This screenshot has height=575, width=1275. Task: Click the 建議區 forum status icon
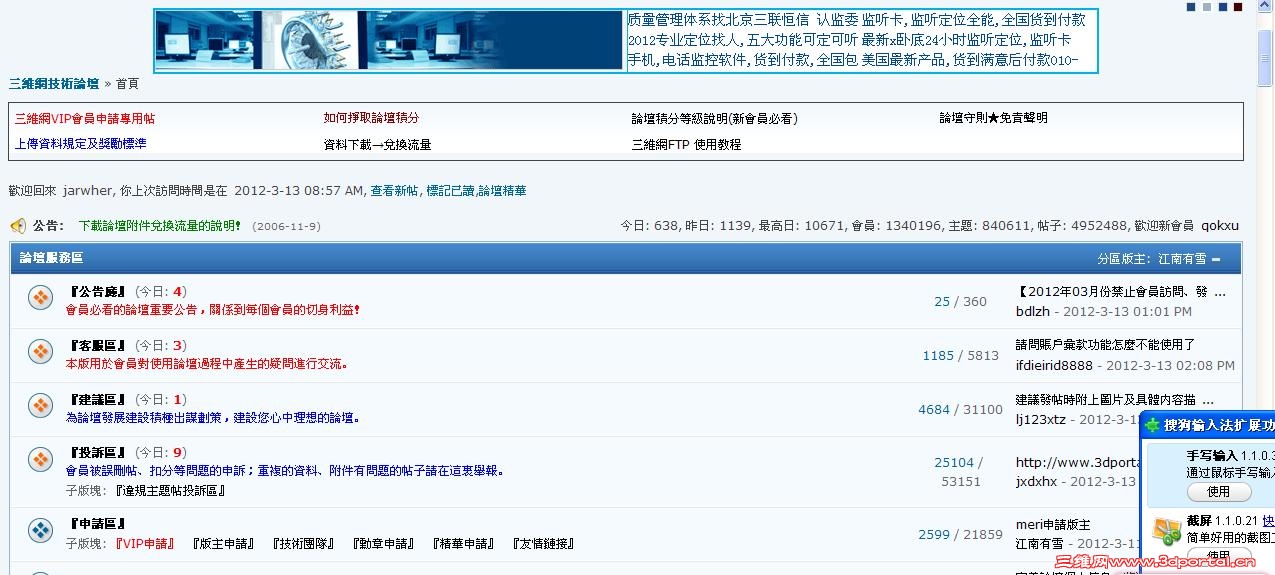tap(40, 406)
